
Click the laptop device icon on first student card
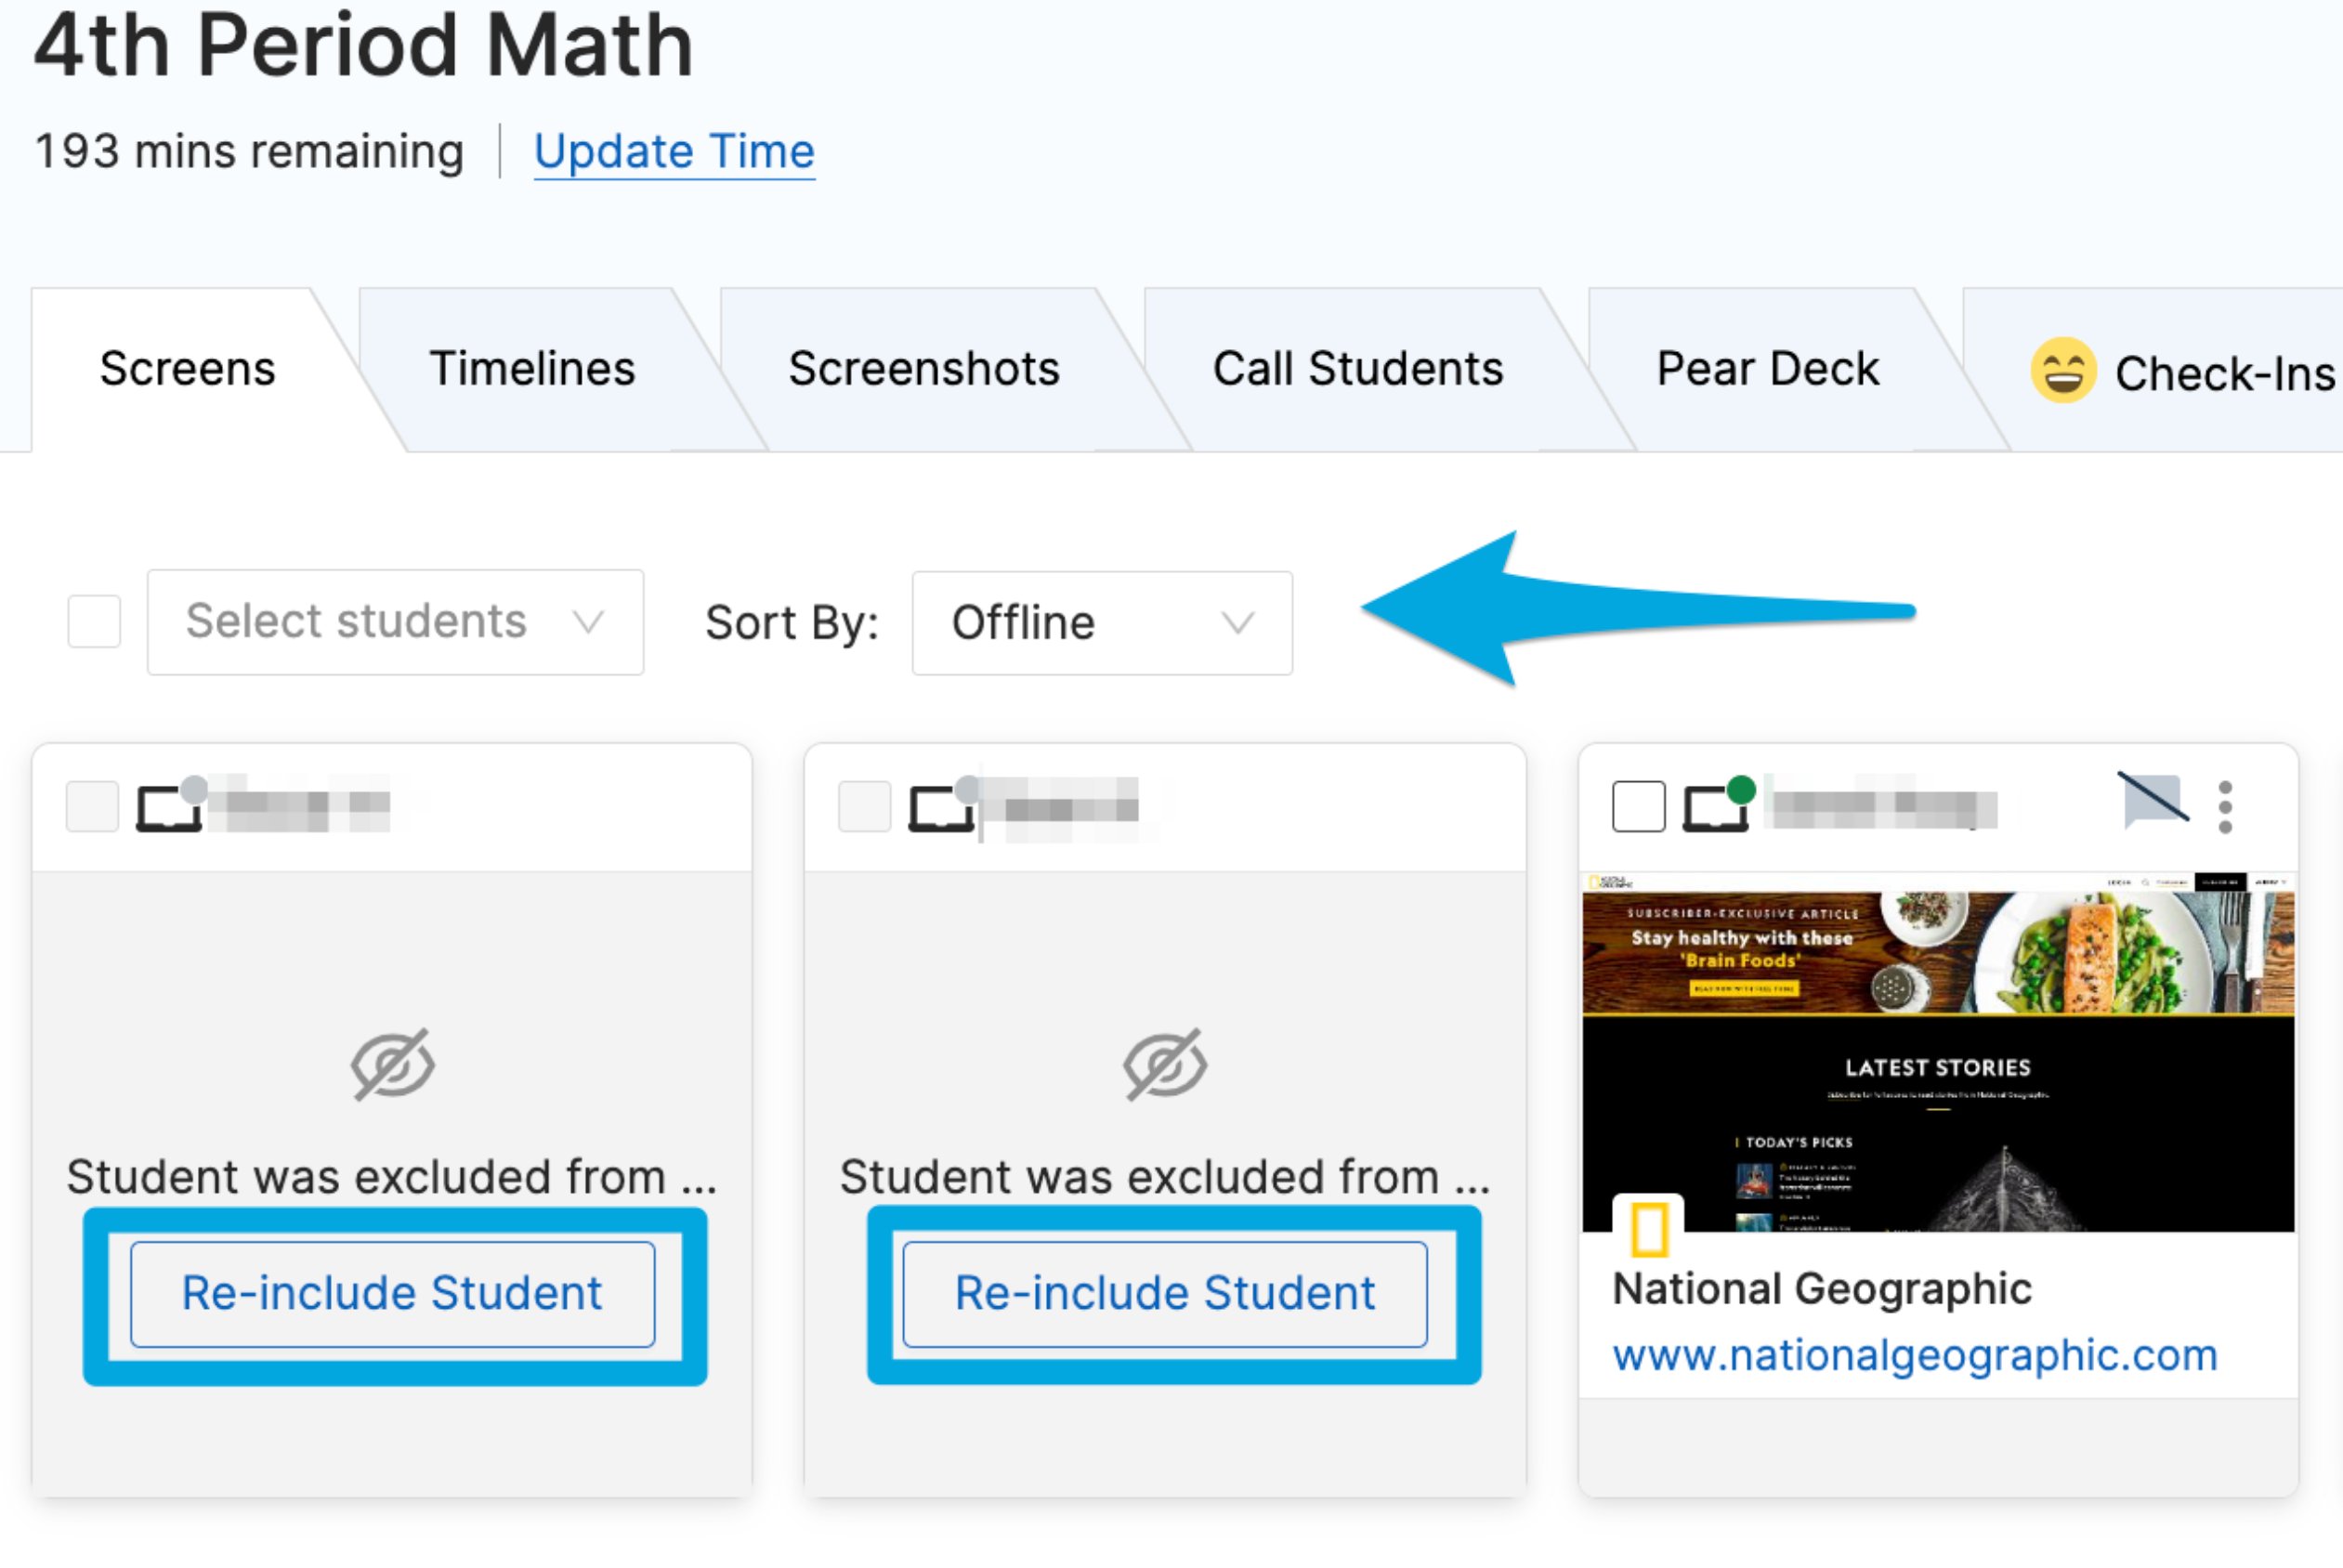coord(170,805)
